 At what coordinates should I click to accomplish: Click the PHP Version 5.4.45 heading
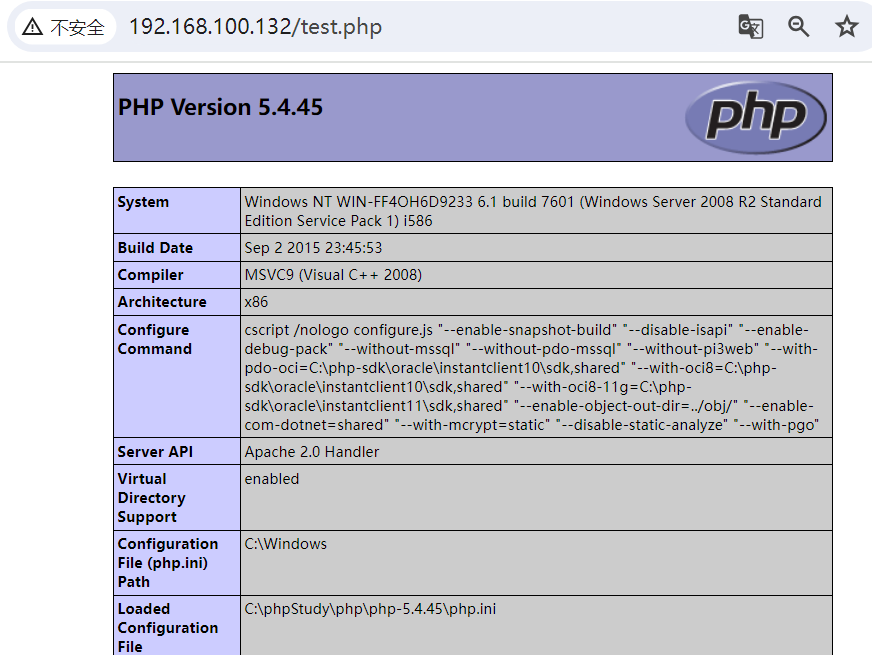point(221,108)
